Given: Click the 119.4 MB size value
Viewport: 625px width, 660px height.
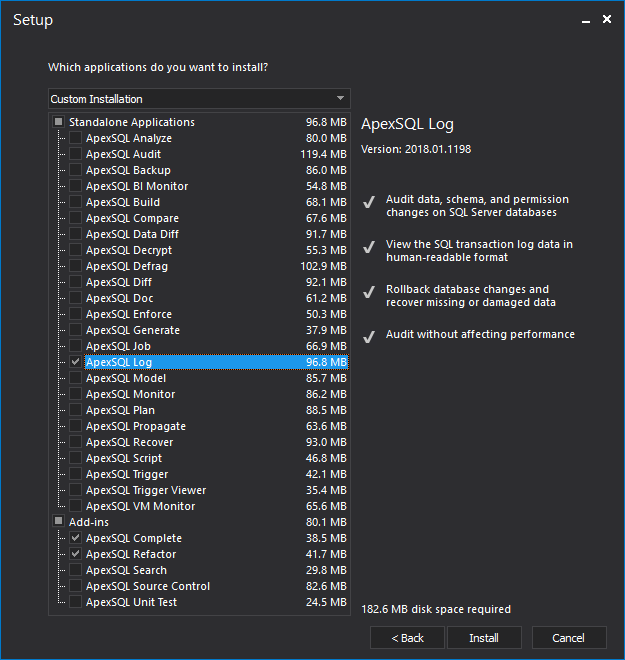Looking at the screenshot, I should click(x=323, y=154).
